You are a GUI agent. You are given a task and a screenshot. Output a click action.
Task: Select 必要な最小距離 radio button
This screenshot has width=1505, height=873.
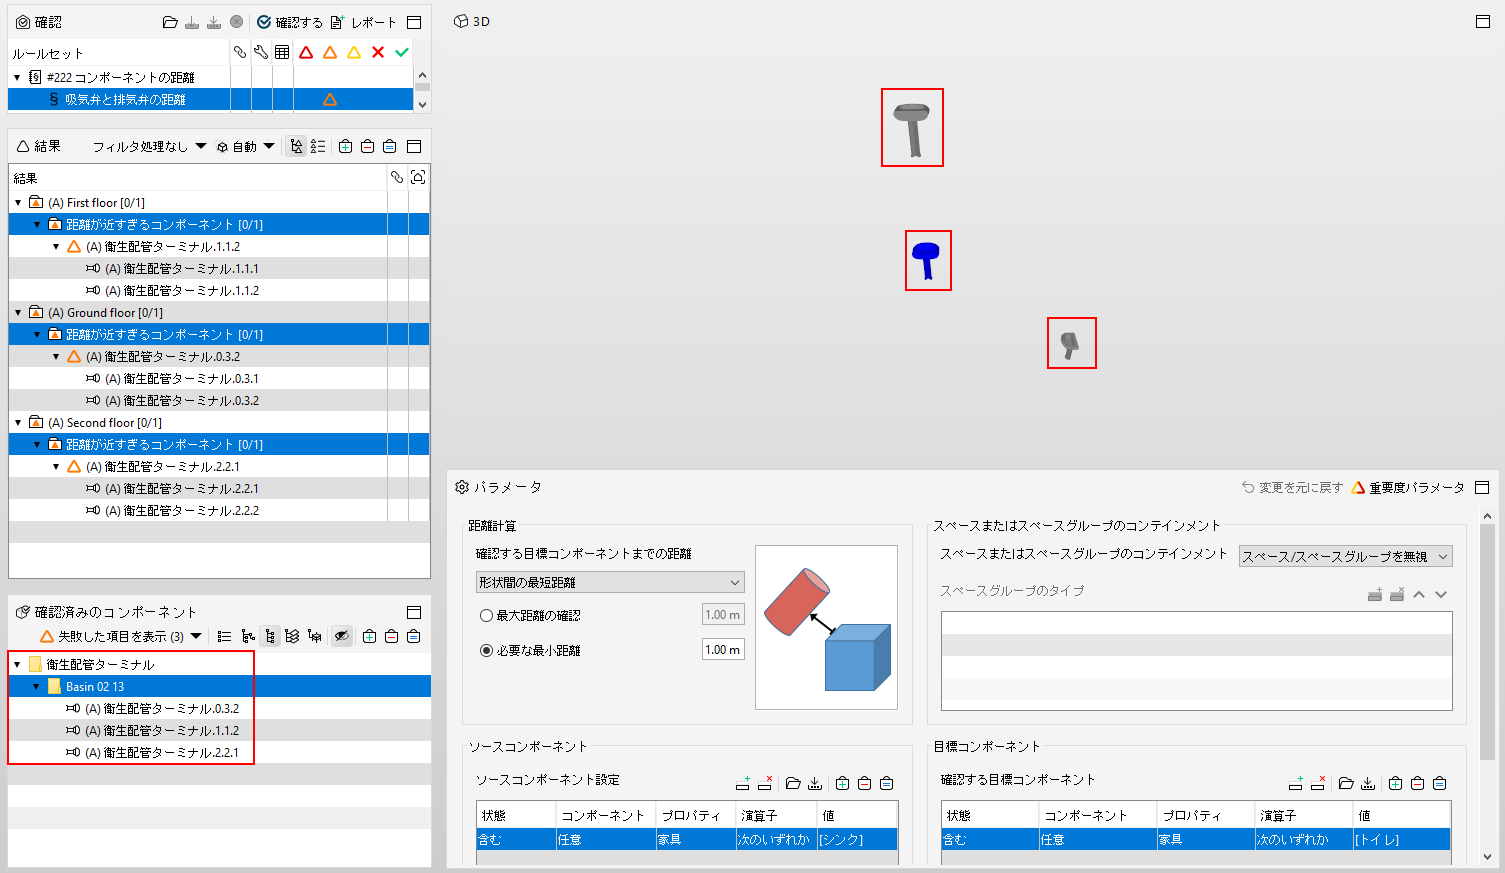pyautogui.click(x=486, y=650)
